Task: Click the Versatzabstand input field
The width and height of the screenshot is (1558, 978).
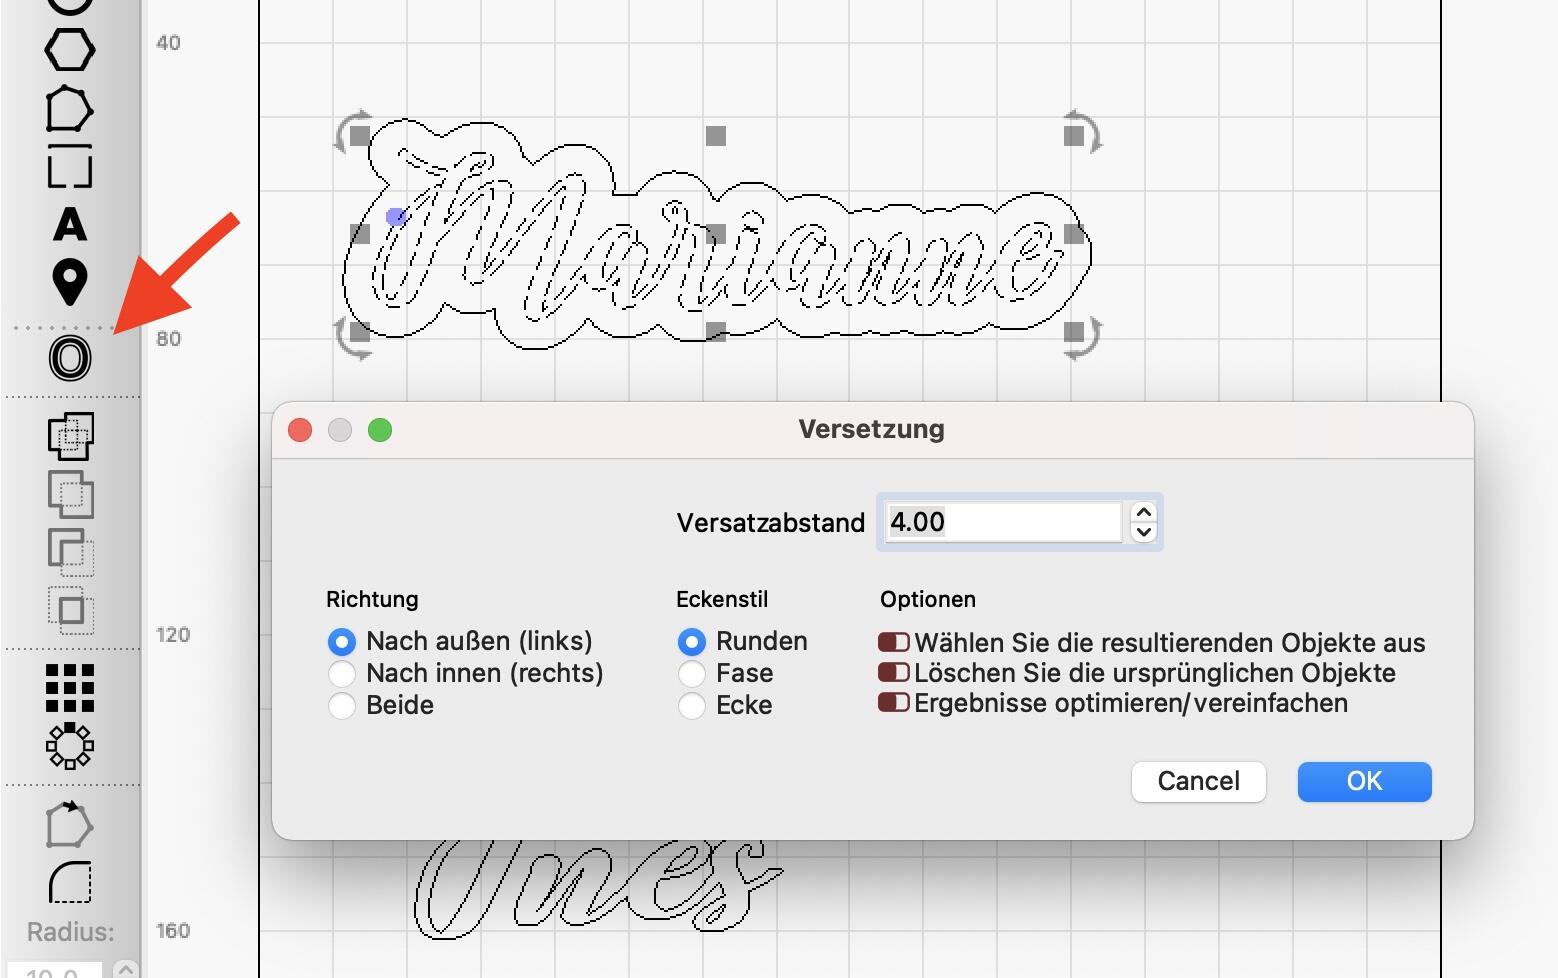Action: (x=1003, y=522)
